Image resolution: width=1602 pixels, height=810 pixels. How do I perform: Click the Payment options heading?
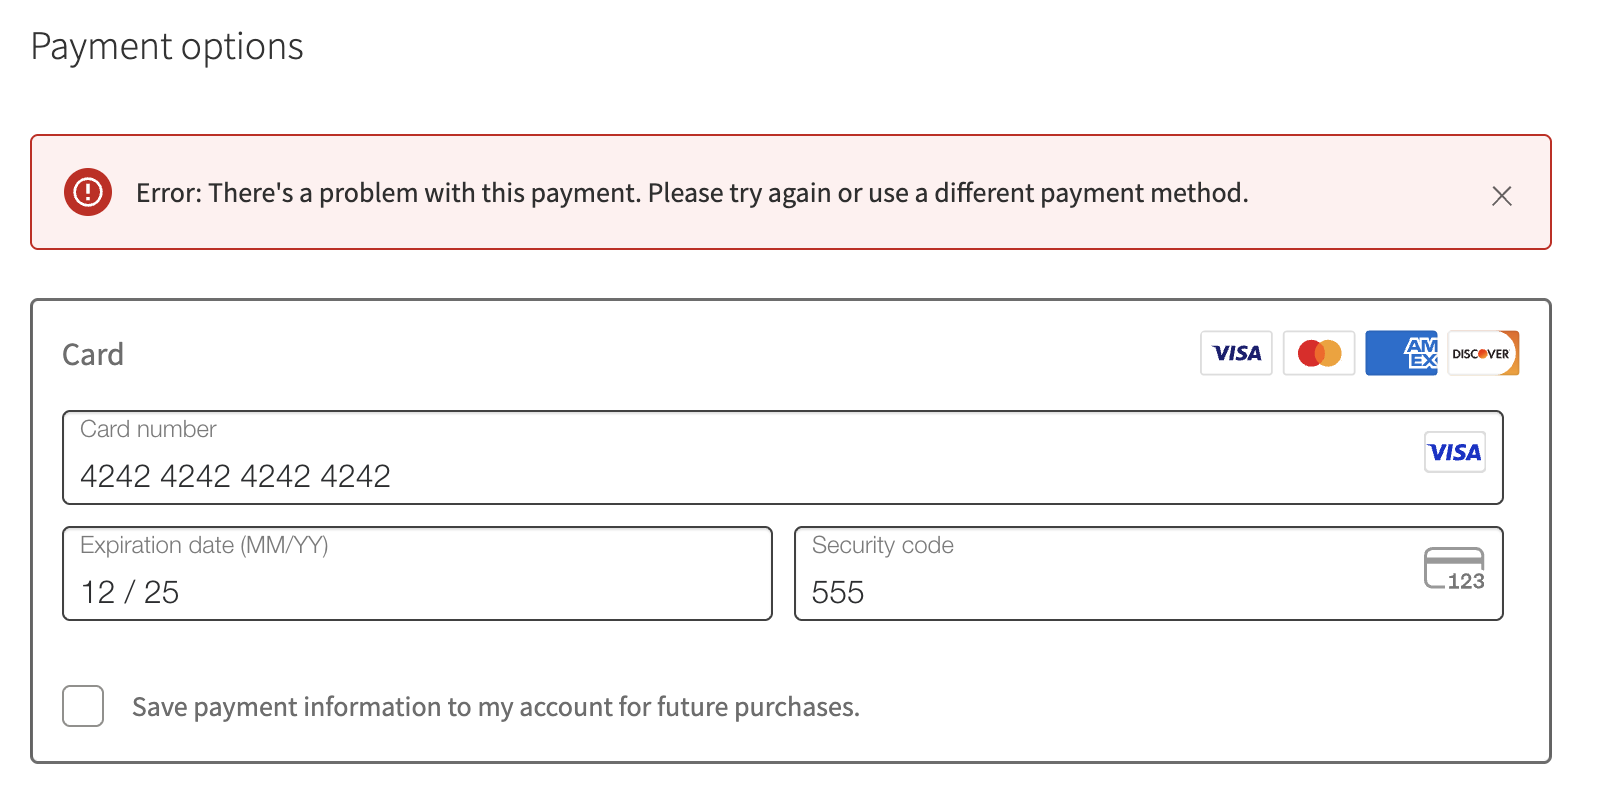167,47
